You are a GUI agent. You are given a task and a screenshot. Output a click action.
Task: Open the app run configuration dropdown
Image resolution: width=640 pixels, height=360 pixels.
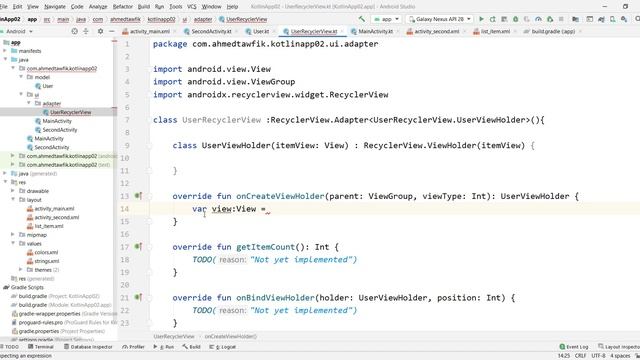[386, 19]
